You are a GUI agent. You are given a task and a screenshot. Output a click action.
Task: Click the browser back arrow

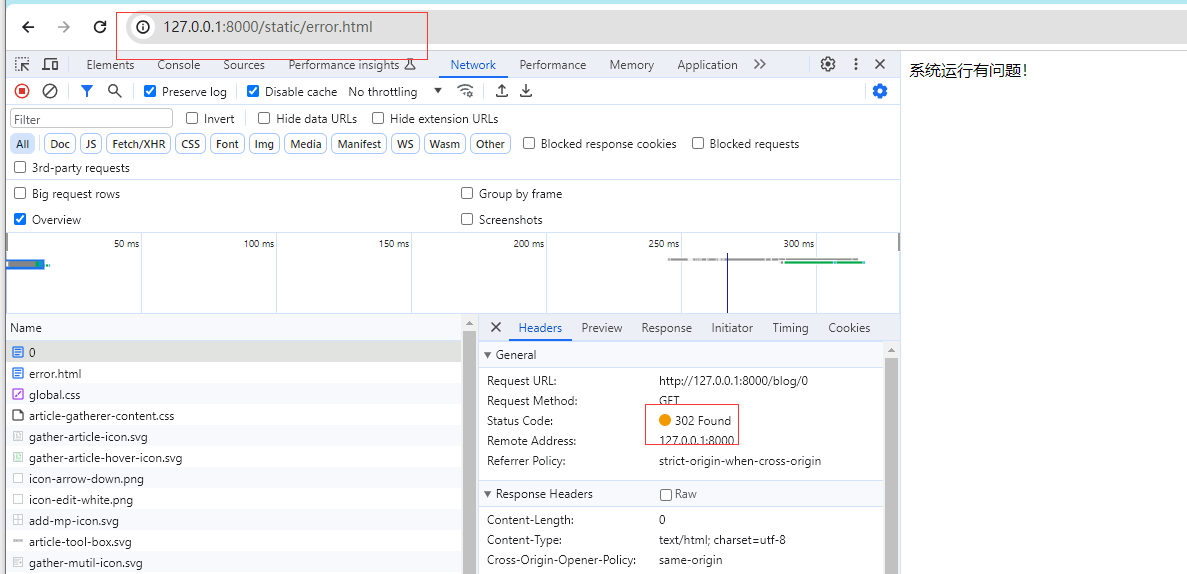(x=28, y=27)
